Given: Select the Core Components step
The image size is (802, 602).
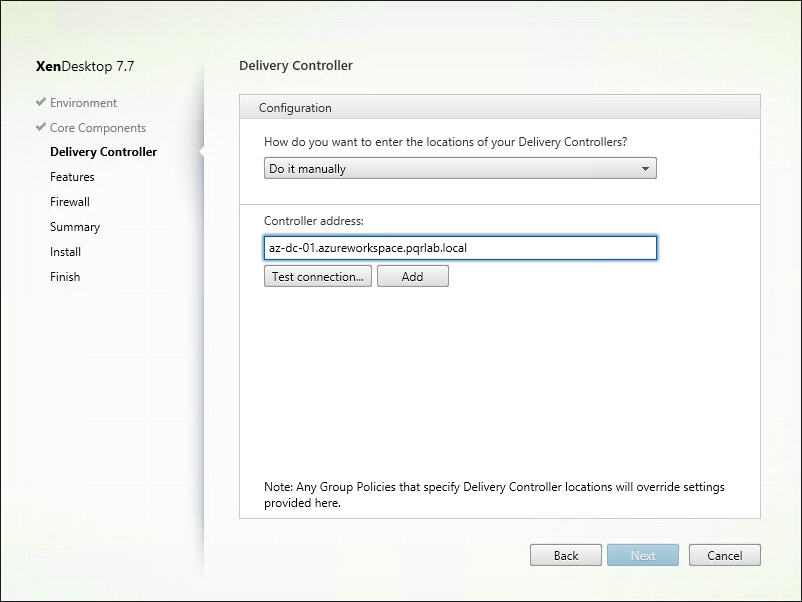Looking at the screenshot, I should coord(98,128).
